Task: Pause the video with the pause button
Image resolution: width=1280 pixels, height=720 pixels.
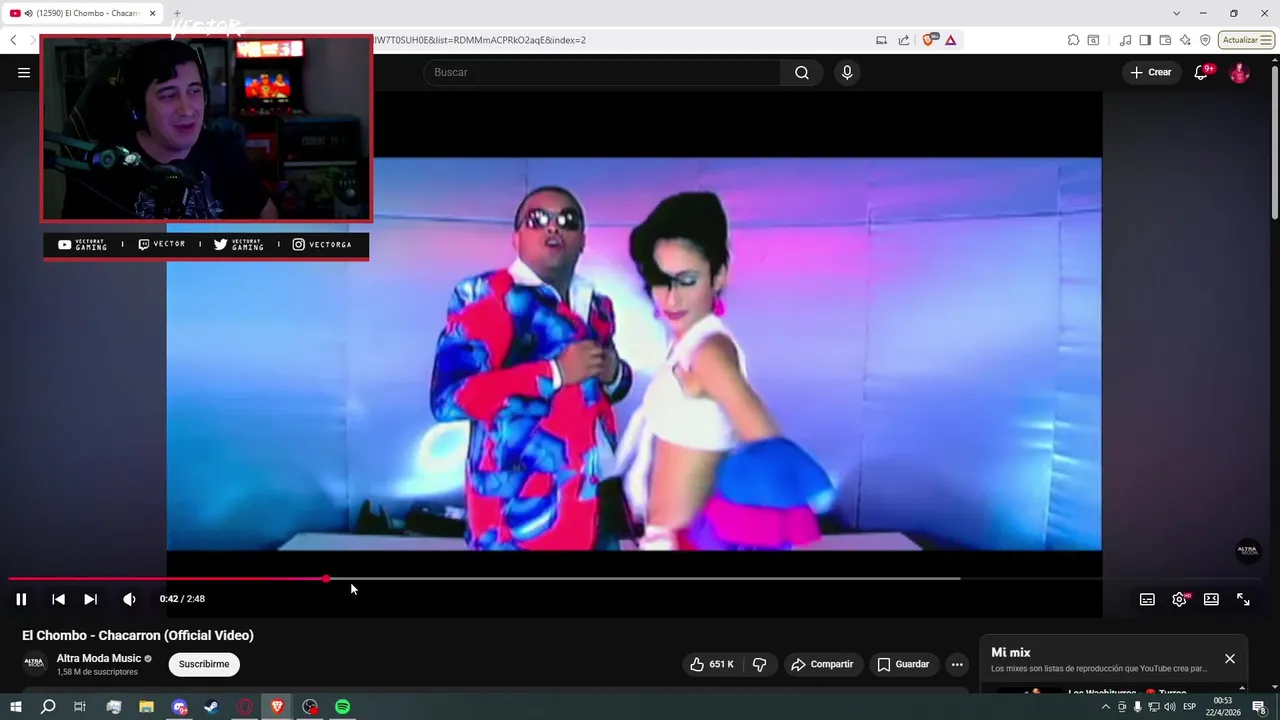Action: point(21,599)
